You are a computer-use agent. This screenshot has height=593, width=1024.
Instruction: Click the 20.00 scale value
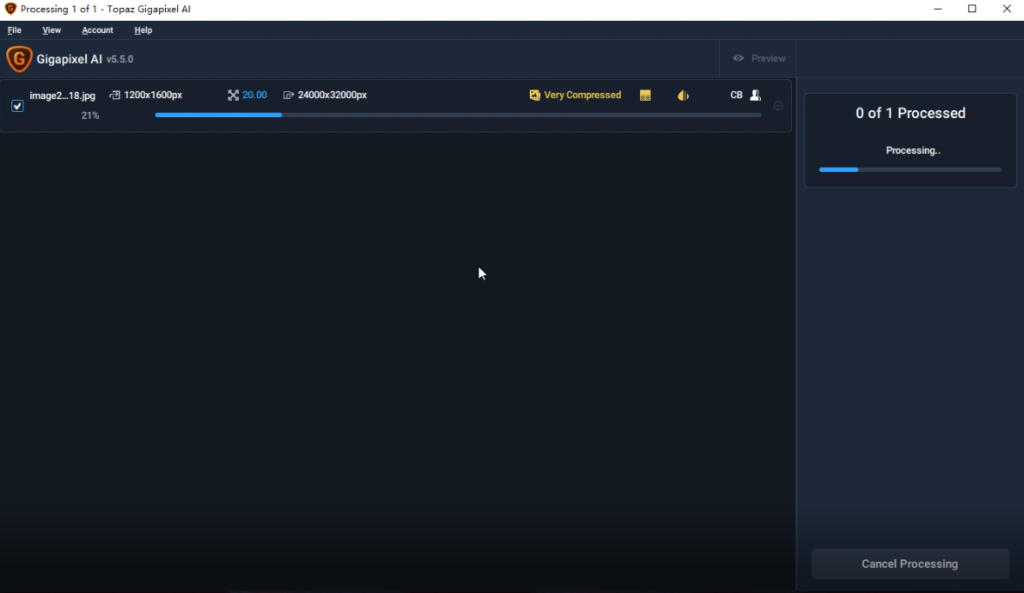(x=255, y=95)
